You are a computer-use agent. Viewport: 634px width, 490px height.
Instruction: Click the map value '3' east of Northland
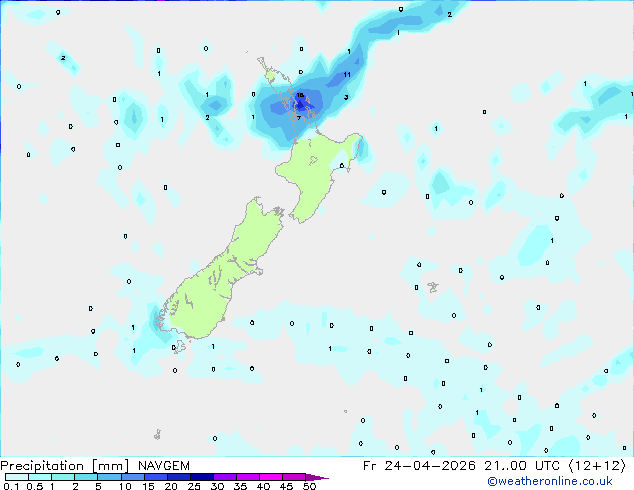(x=346, y=97)
